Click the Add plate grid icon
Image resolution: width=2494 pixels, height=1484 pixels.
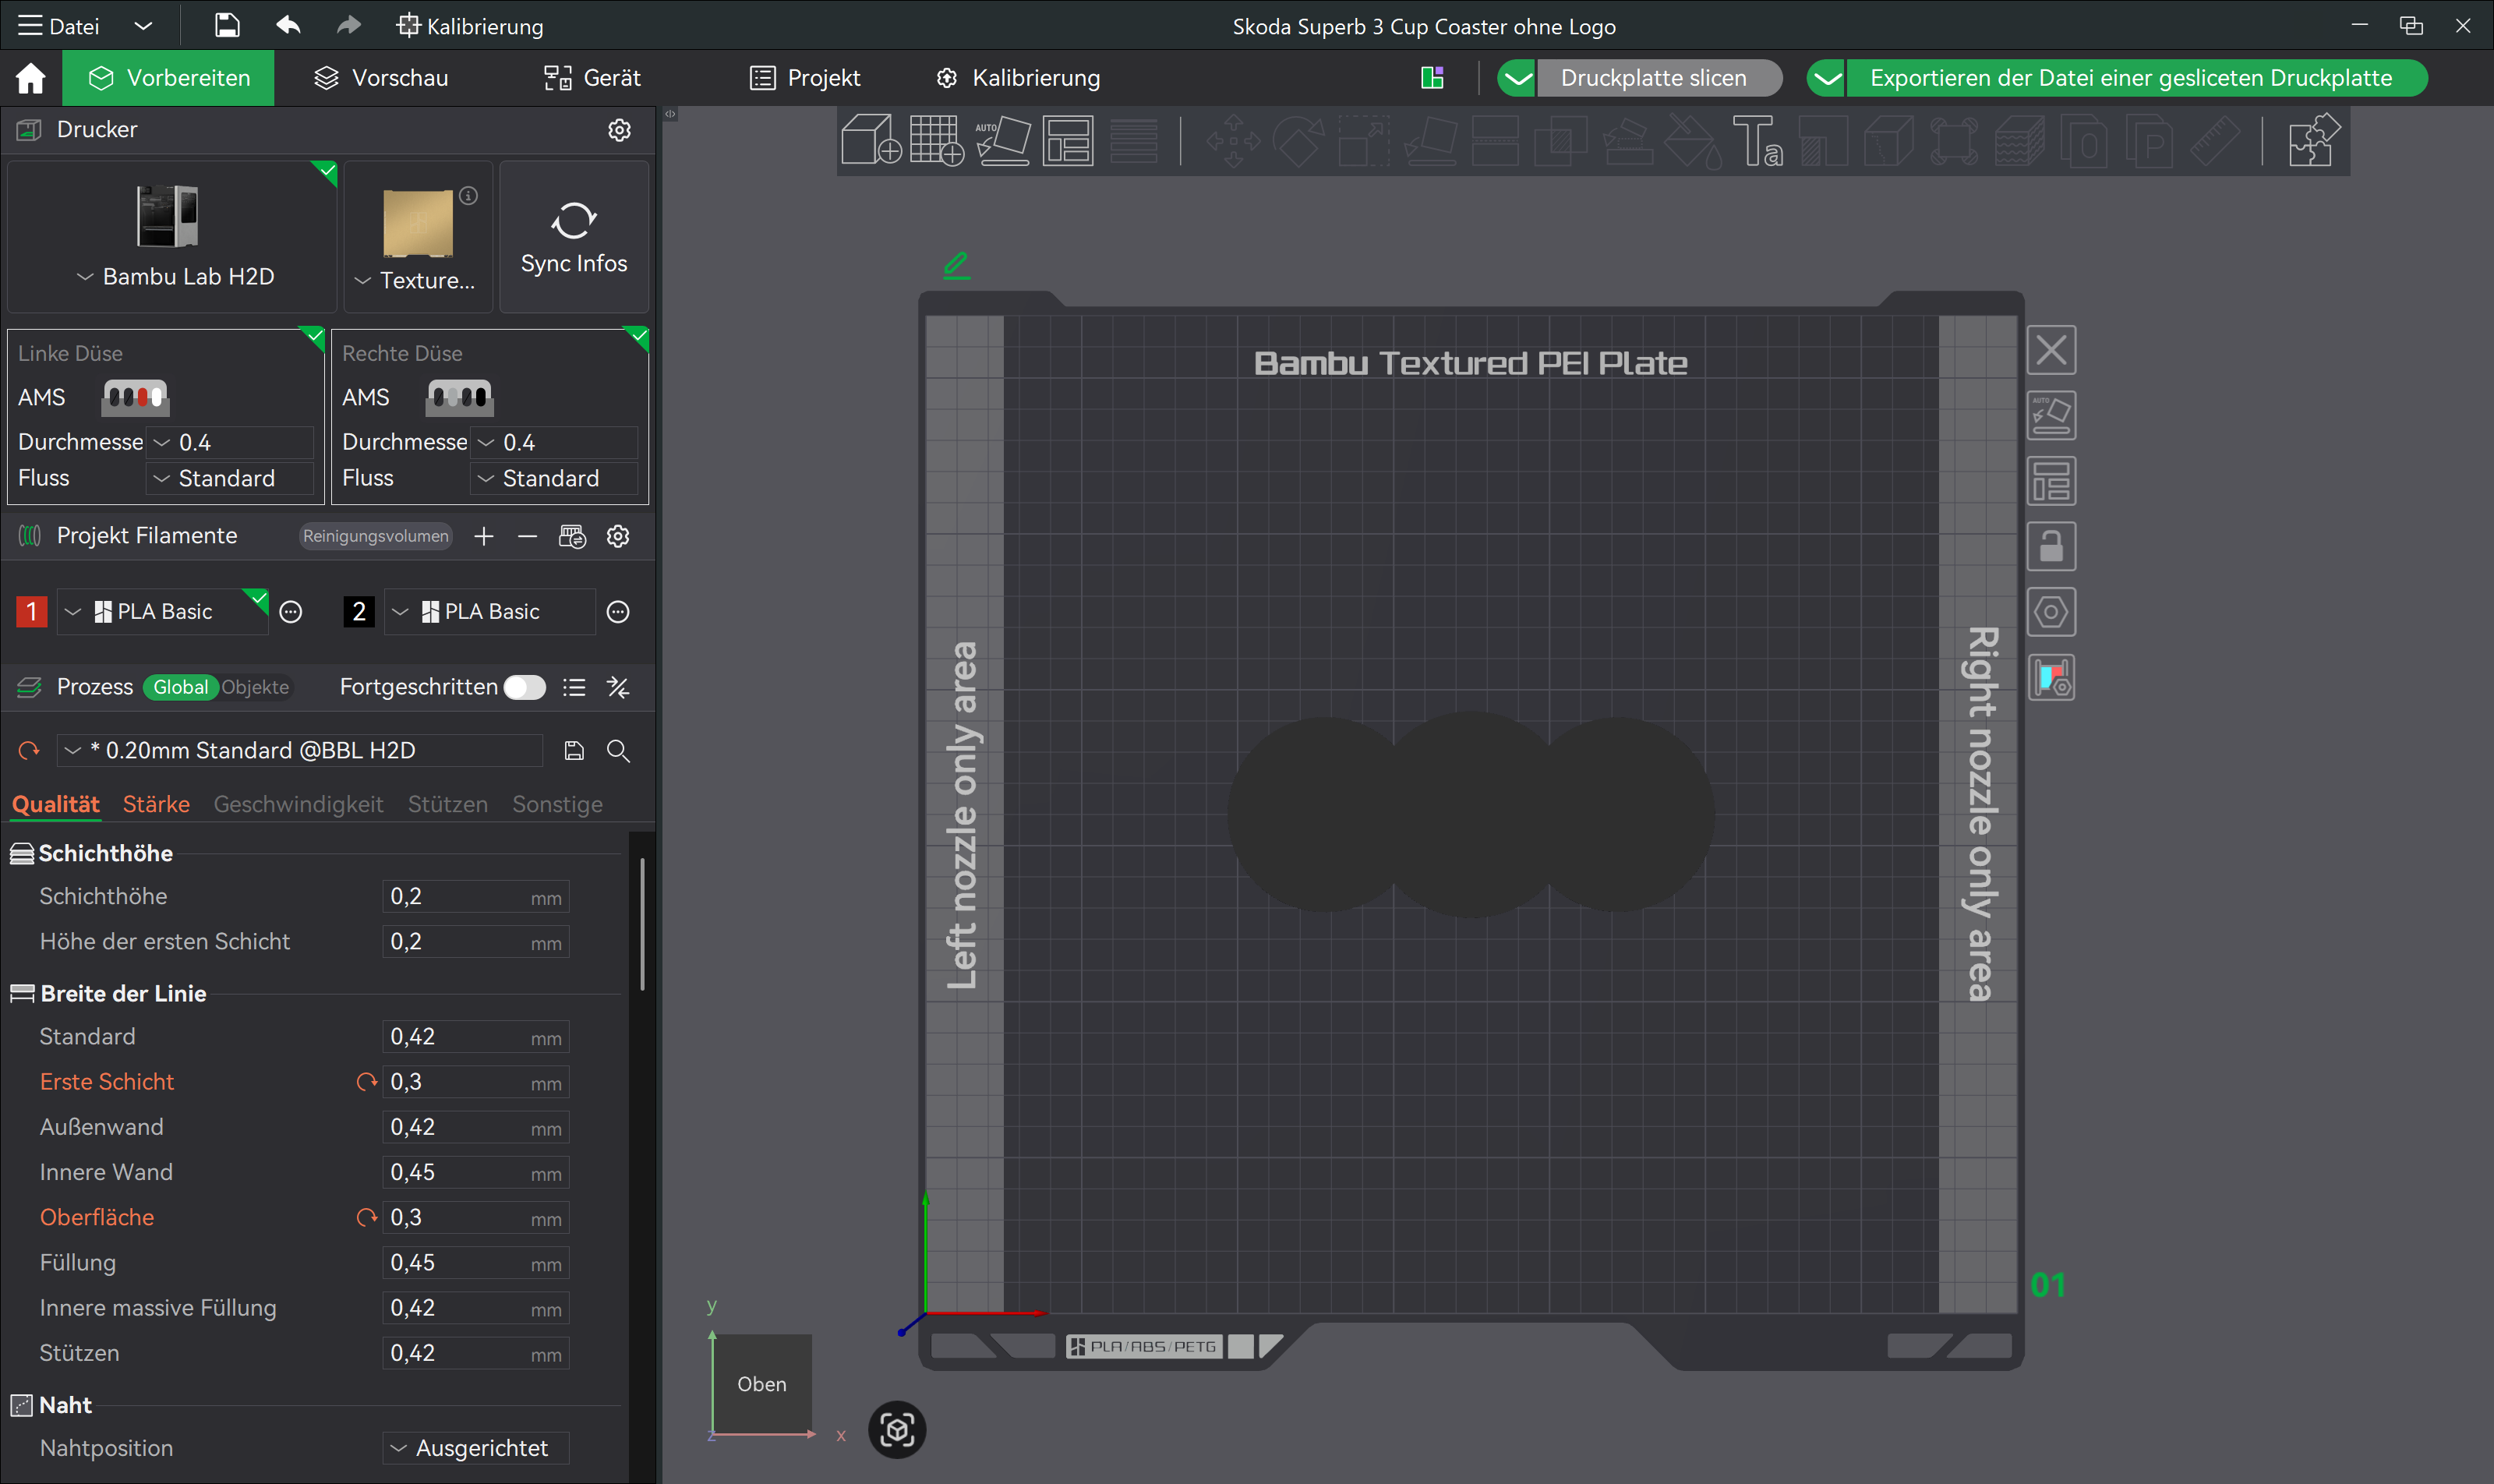[x=937, y=140]
